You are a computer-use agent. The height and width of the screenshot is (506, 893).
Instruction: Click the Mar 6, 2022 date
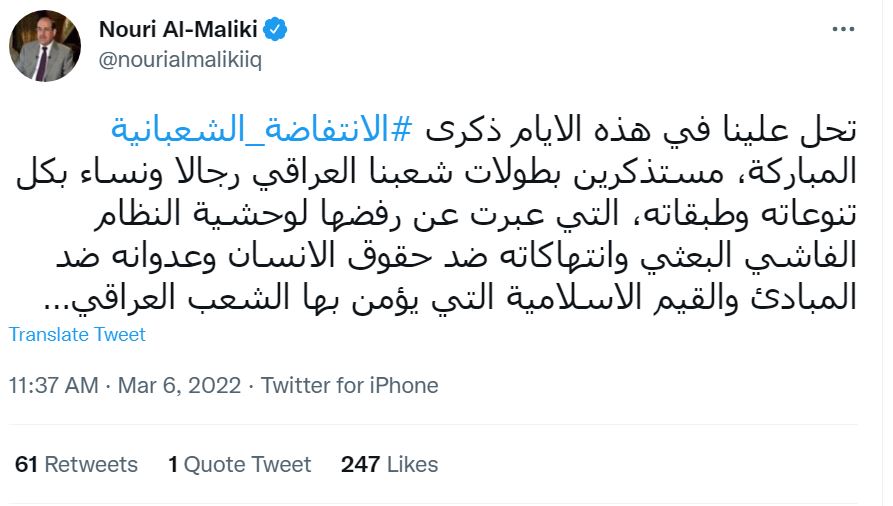pos(180,385)
